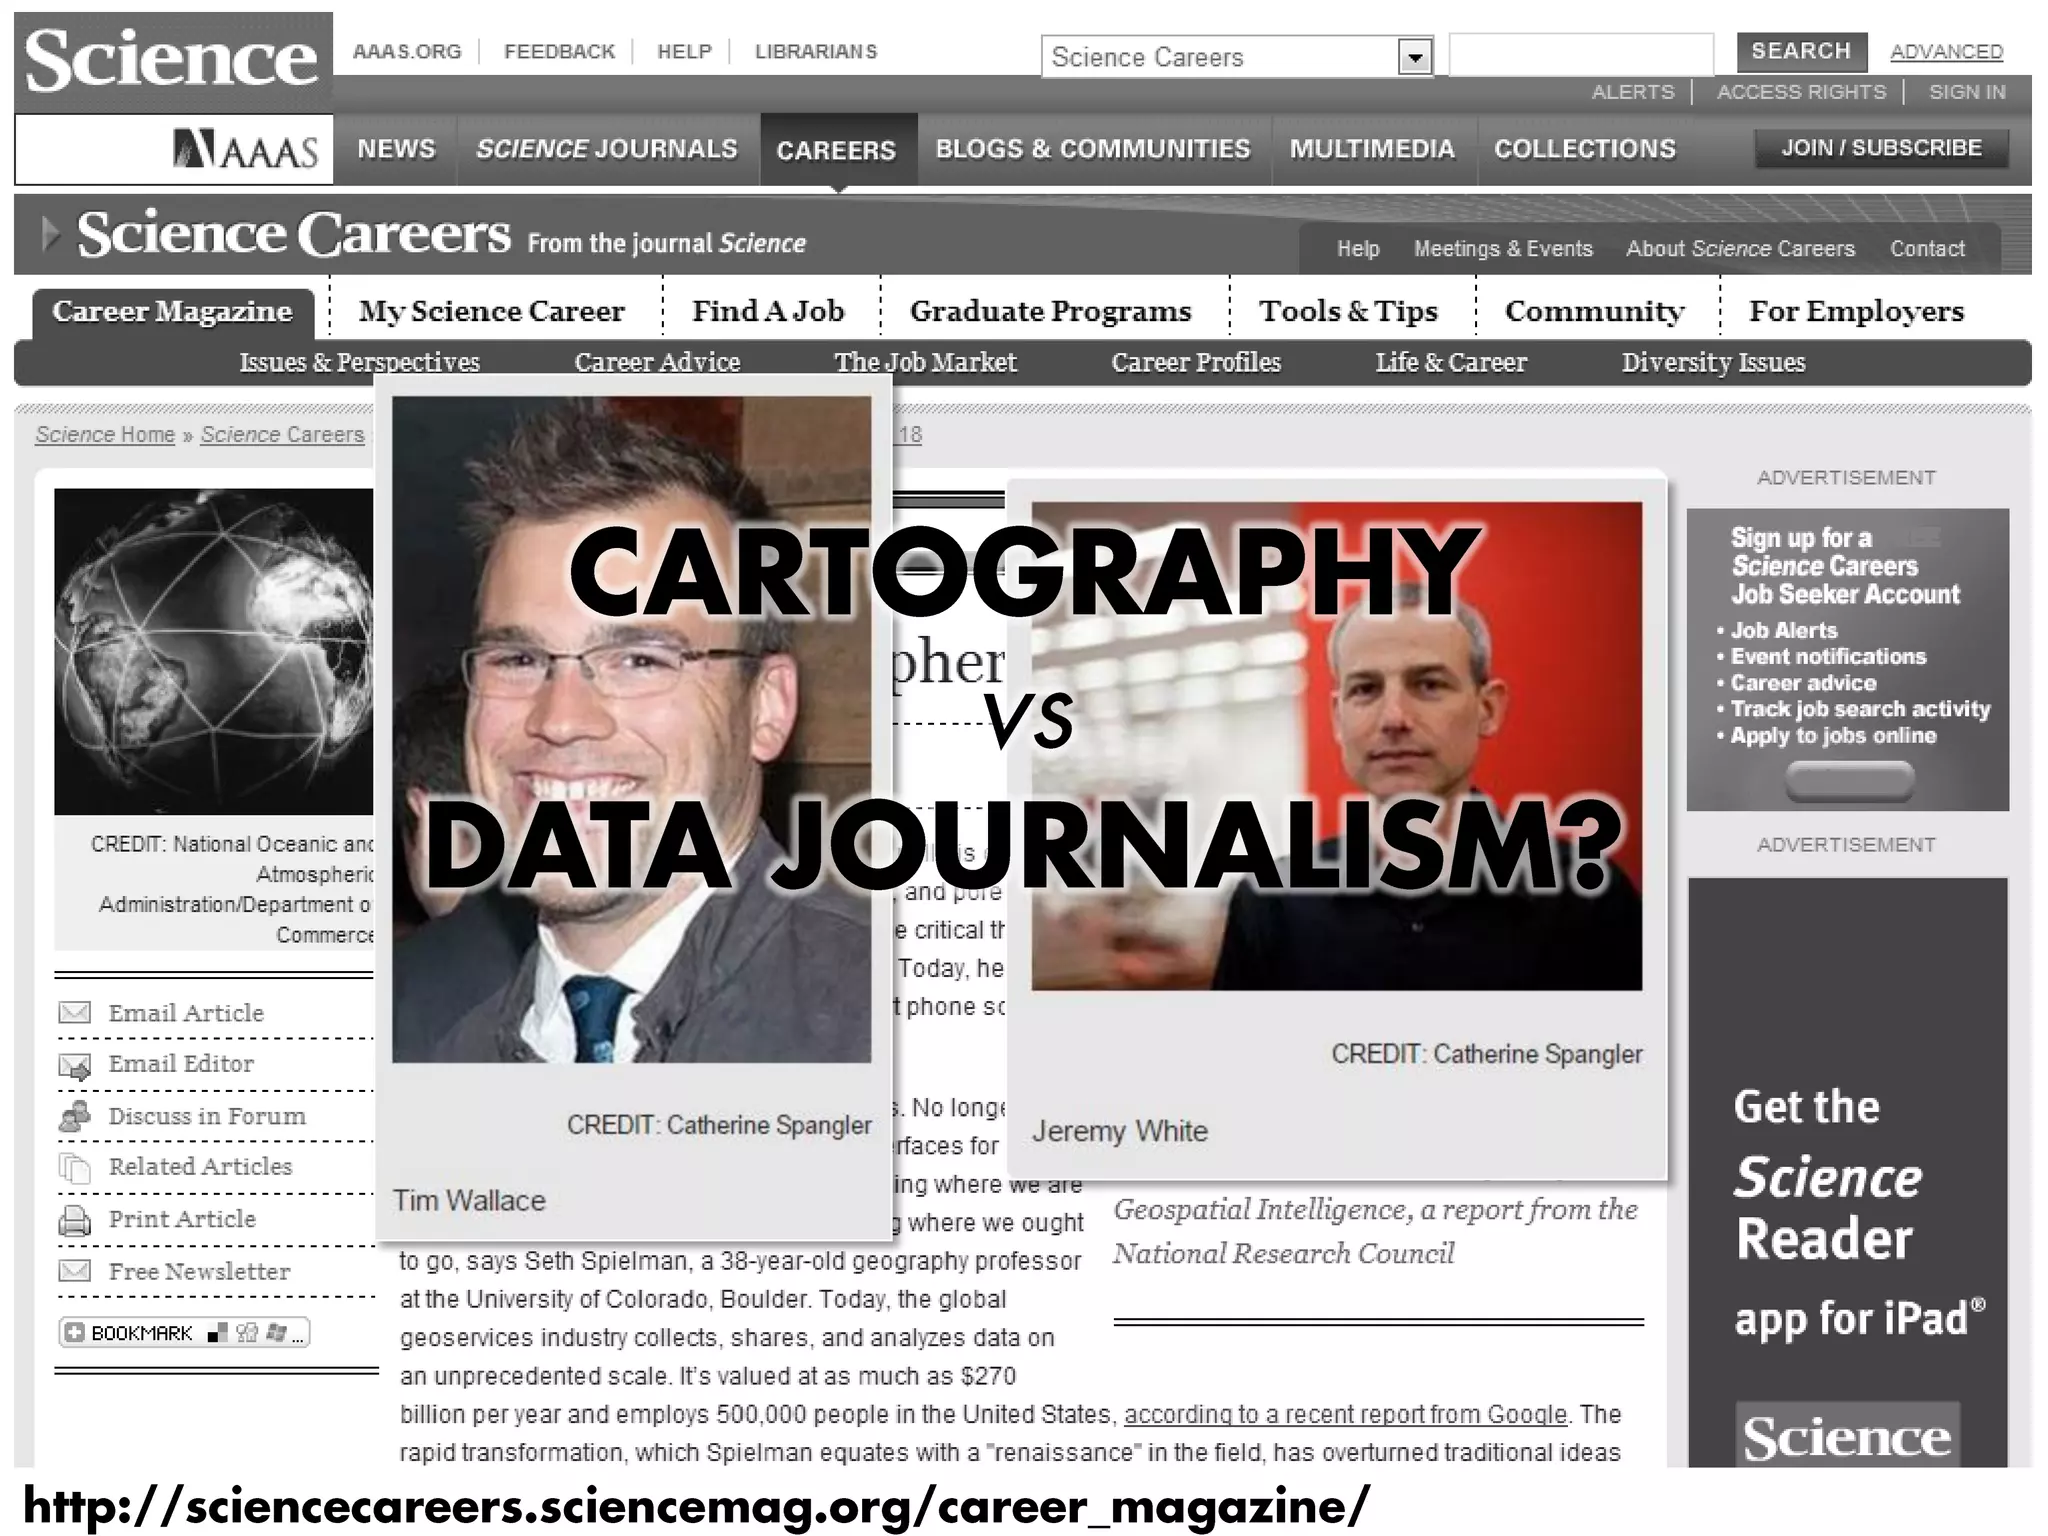Click the Science Reader iPad app advertisement
2048x1536 pixels.
[x=1848, y=1172]
